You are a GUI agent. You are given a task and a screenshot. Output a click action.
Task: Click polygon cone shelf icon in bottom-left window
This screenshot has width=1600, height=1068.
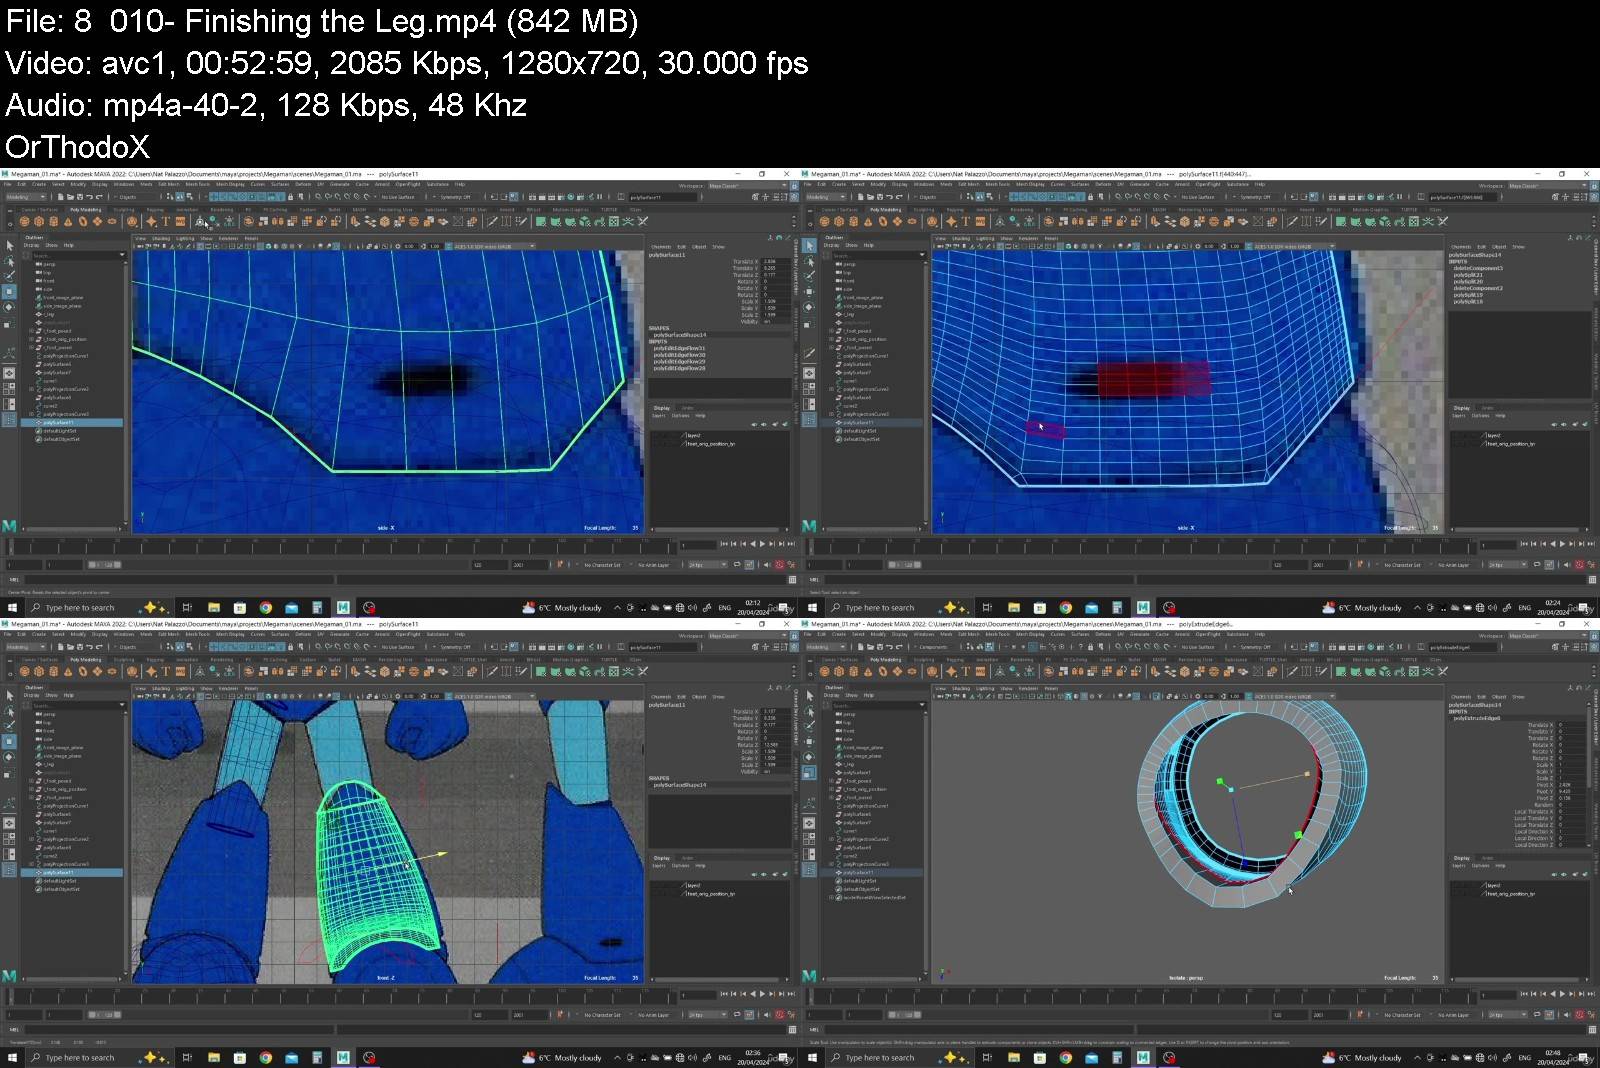(x=68, y=672)
